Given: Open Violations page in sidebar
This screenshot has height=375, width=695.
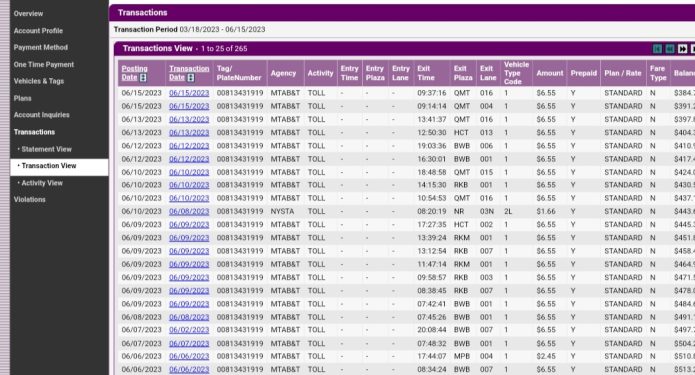Looking at the screenshot, I should [x=30, y=200].
